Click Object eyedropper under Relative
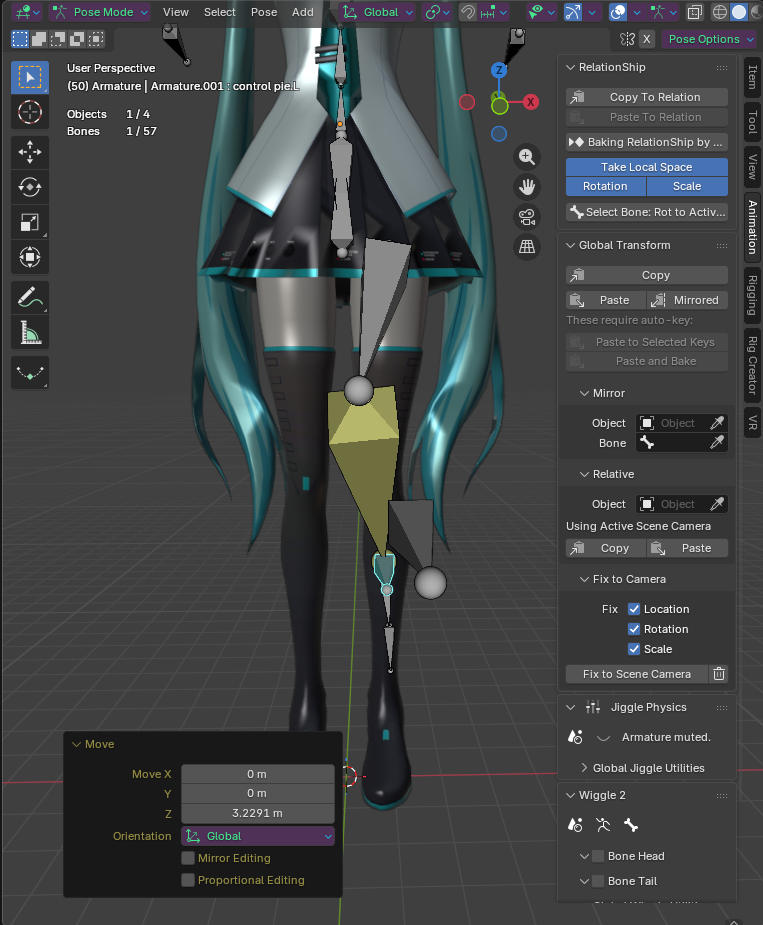 pos(717,504)
